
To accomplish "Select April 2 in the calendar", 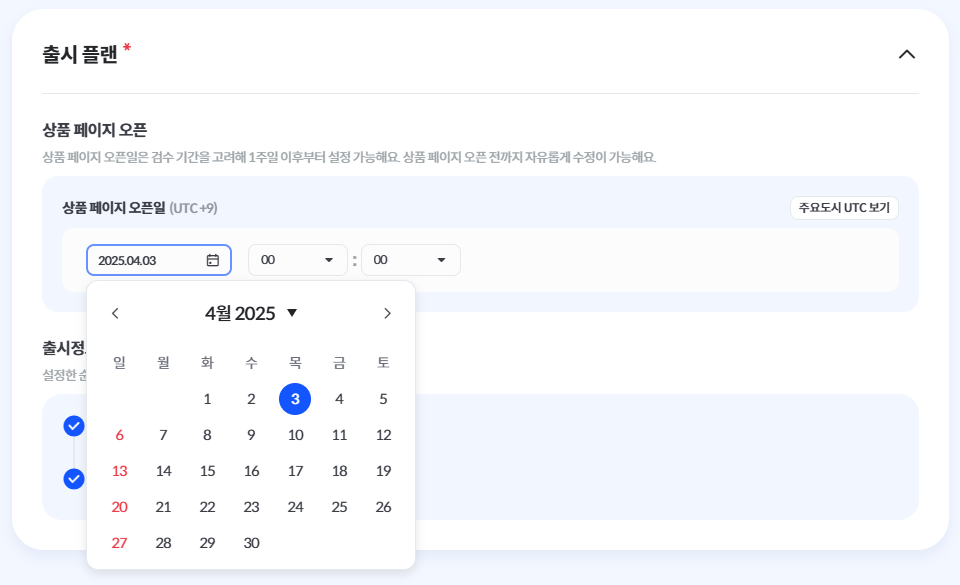I will click(x=251, y=399).
